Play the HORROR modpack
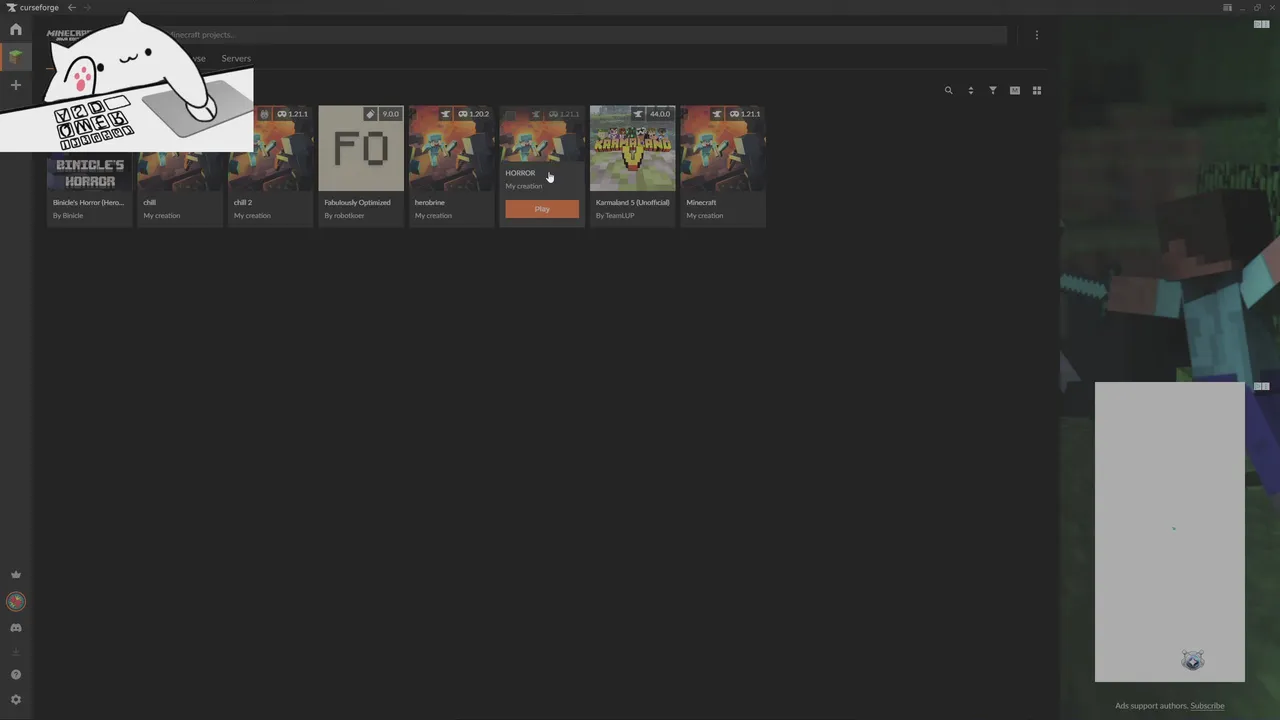 point(542,209)
